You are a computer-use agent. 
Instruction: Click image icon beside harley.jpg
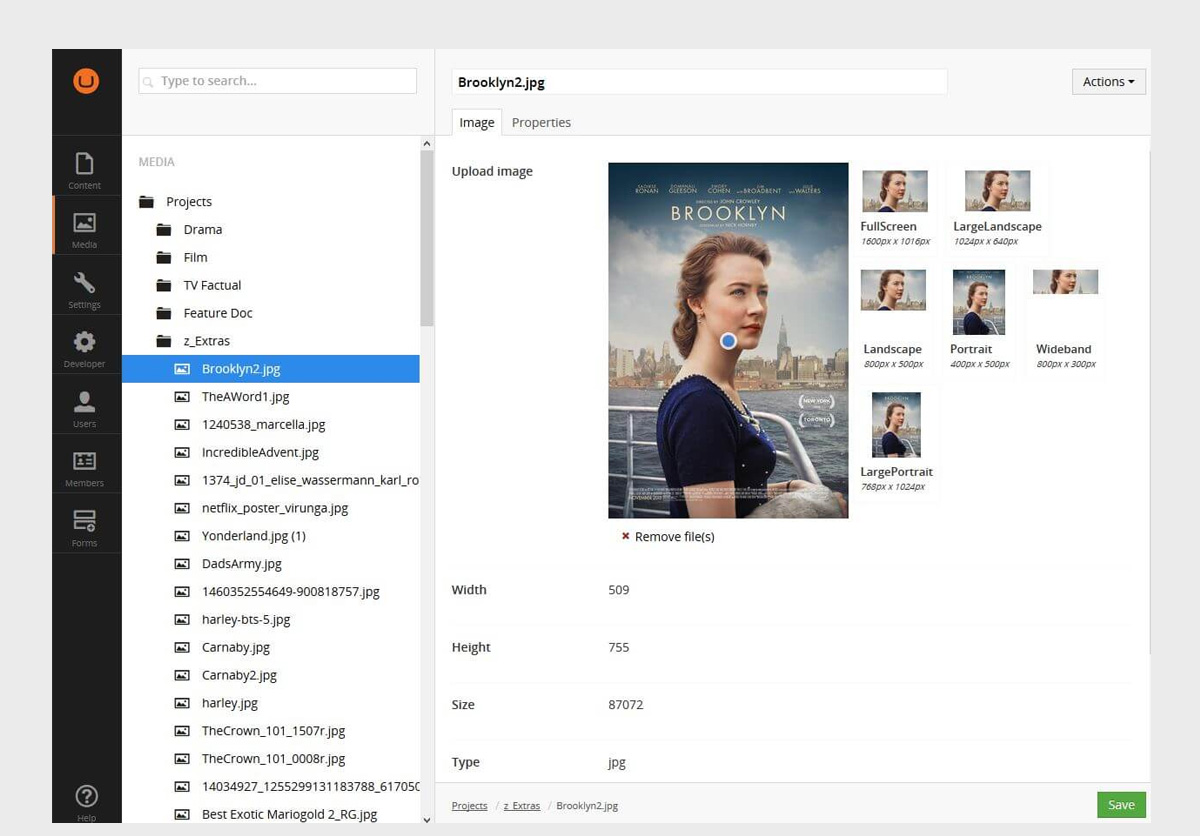click(182, 704)
